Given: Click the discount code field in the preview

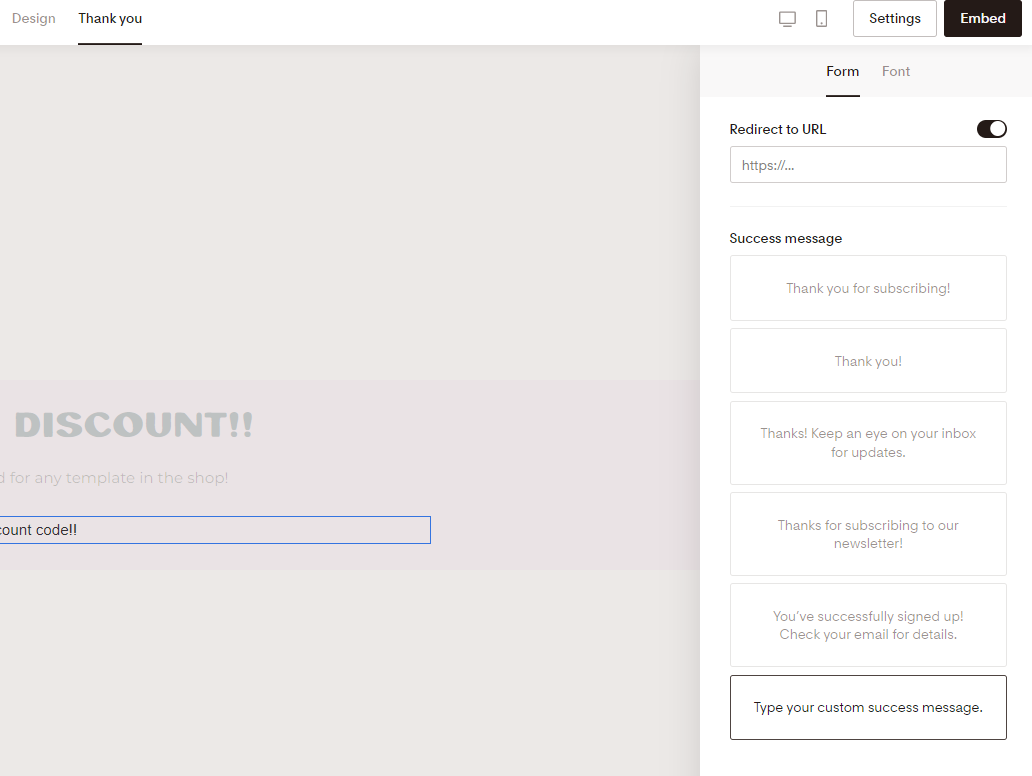Looking at the screenshot, I should 215,530.
